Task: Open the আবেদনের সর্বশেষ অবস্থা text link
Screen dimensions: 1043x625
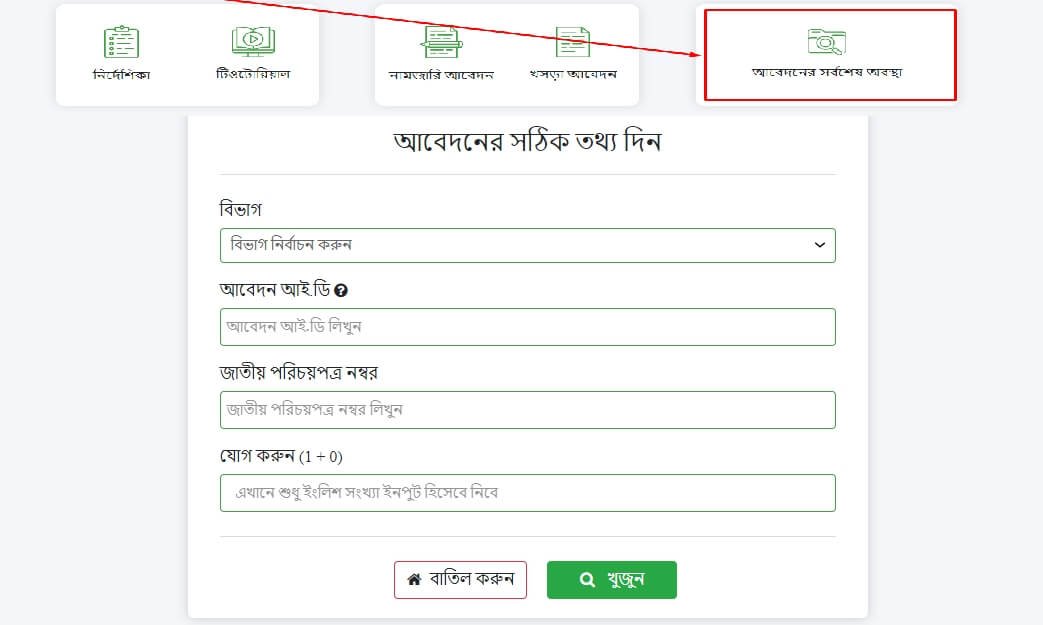Action: click(x=826, y=72)
